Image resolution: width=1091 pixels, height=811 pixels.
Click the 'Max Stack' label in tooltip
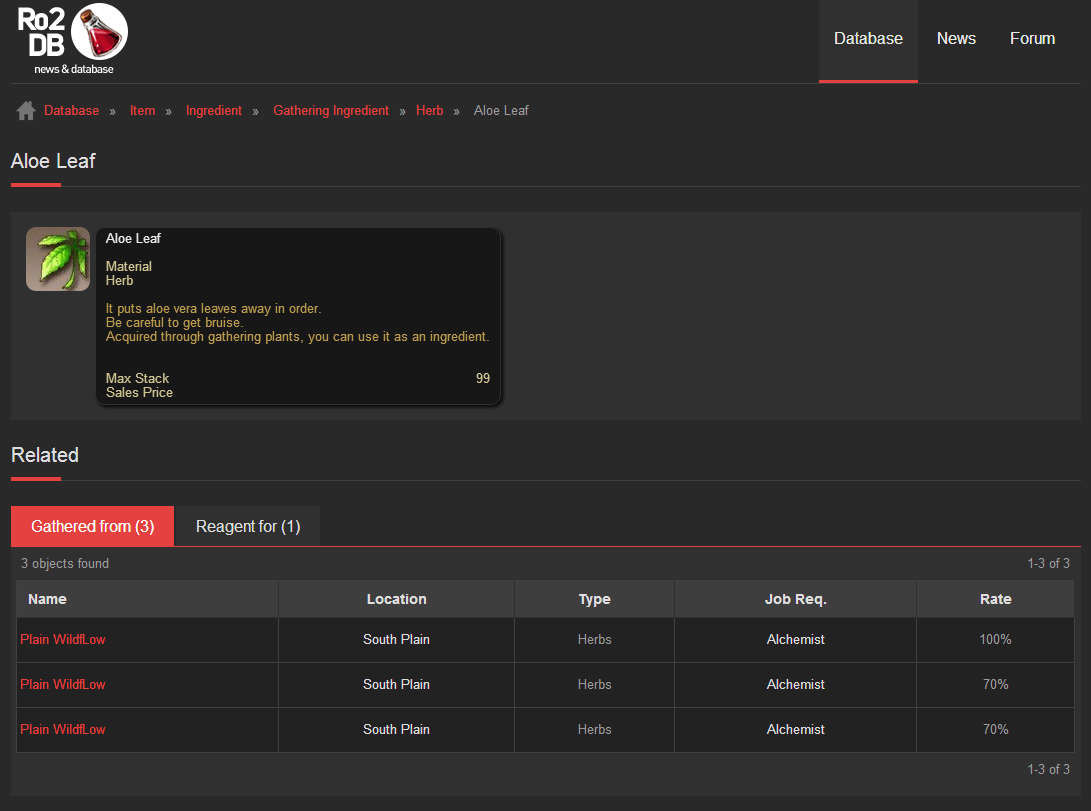[x=137, y=378]
